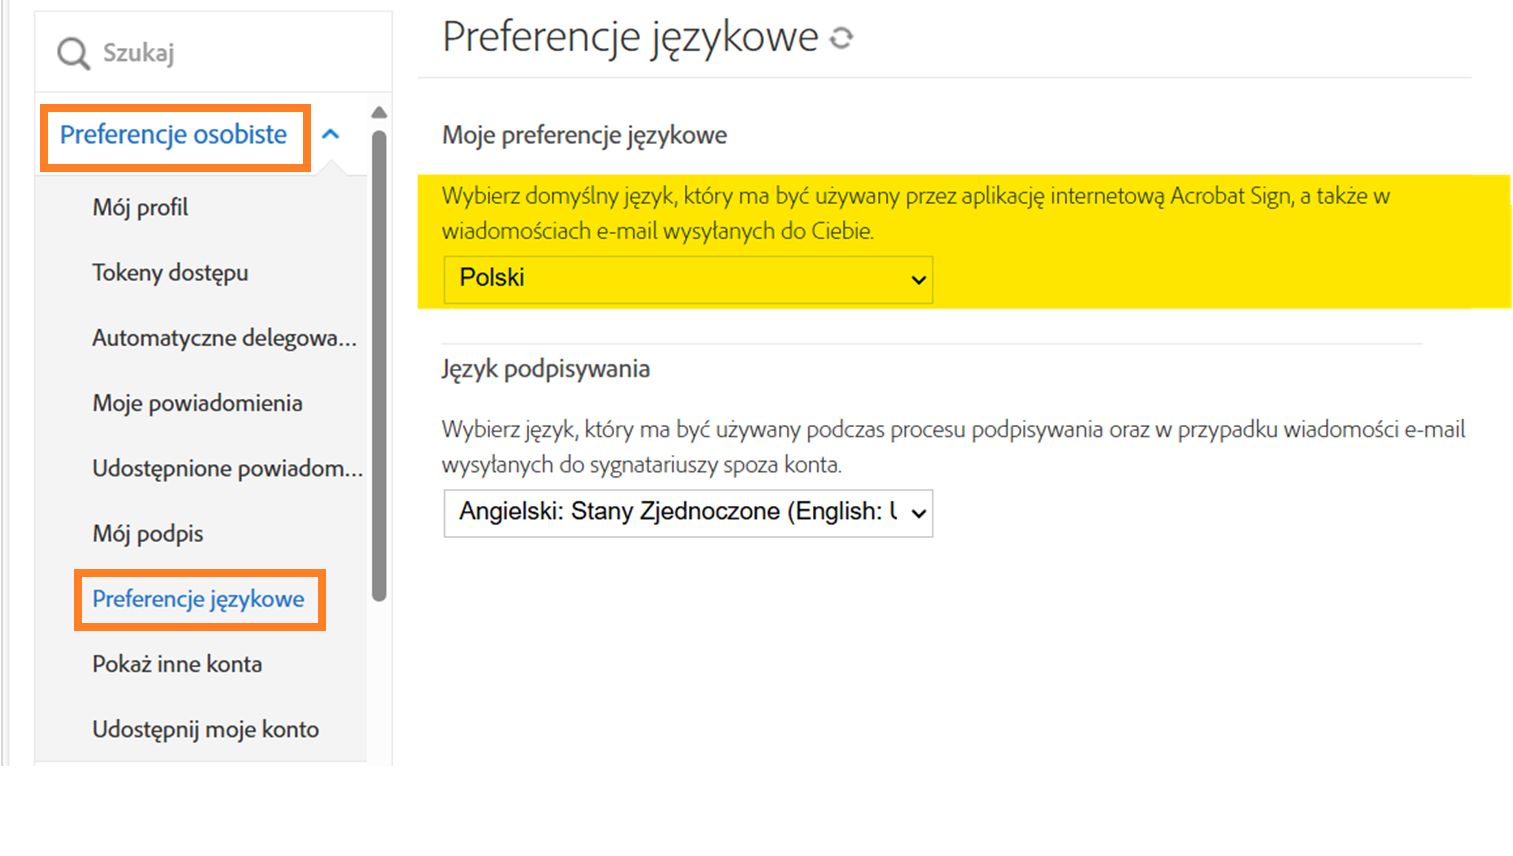
Task: Click the Szukaj search field
Action: coord(213,52)
